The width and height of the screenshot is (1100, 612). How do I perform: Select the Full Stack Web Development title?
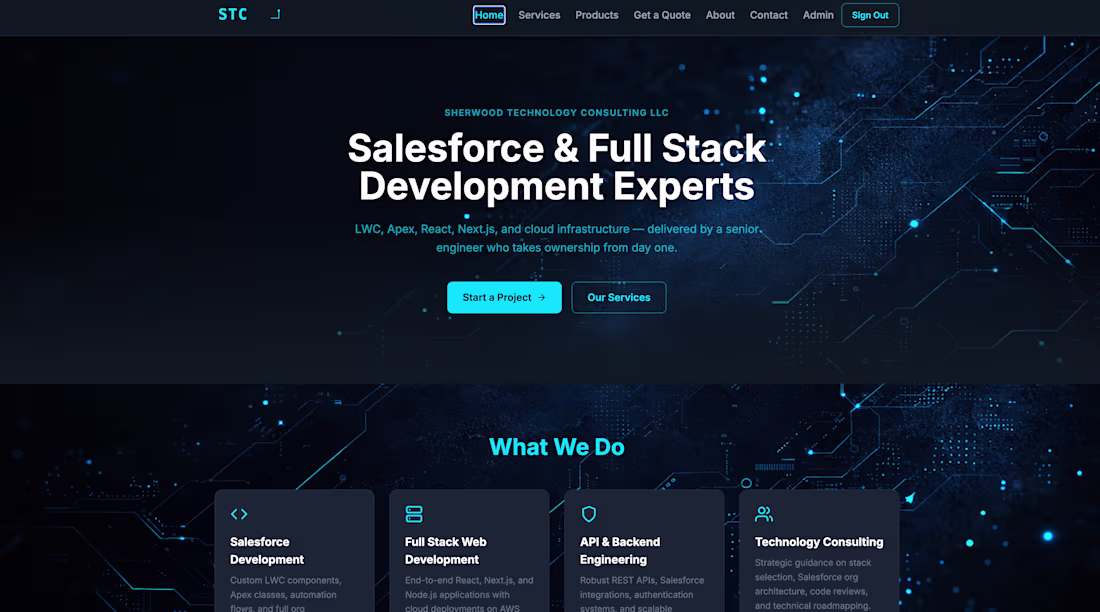445,551
